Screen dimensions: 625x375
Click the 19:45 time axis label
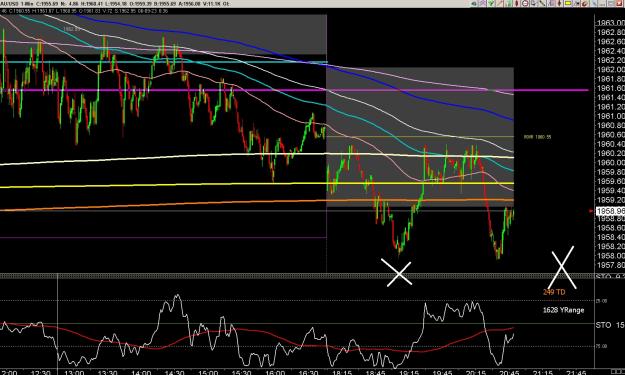click(442, 372)
